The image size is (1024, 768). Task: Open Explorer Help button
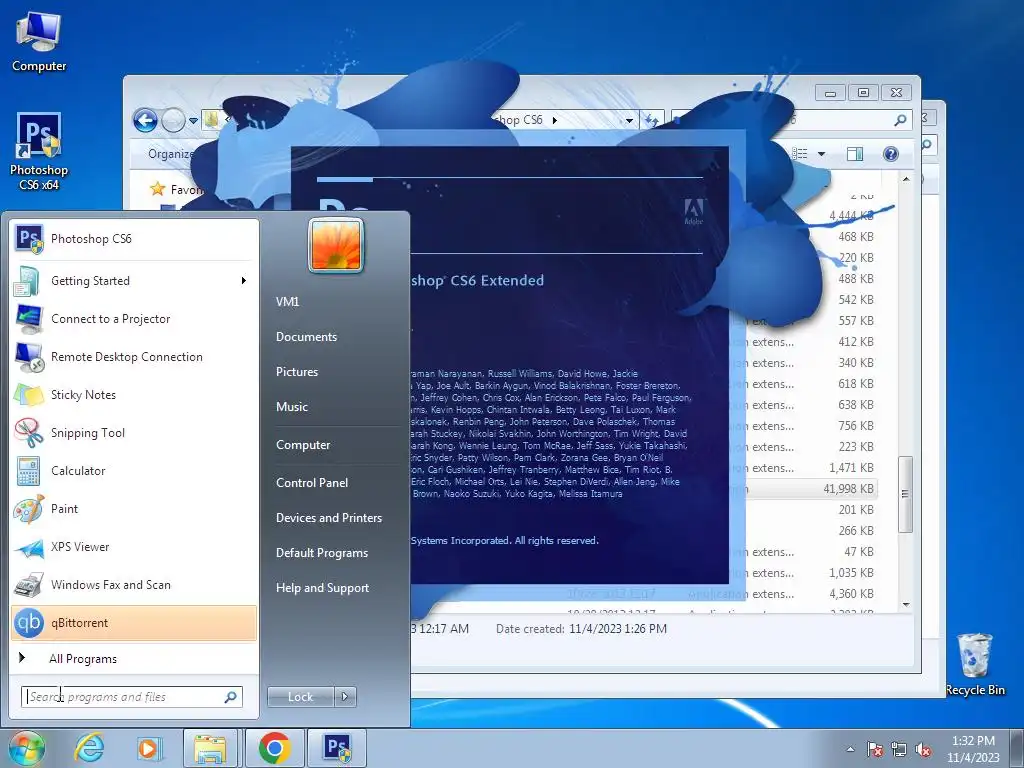(891, 153)
